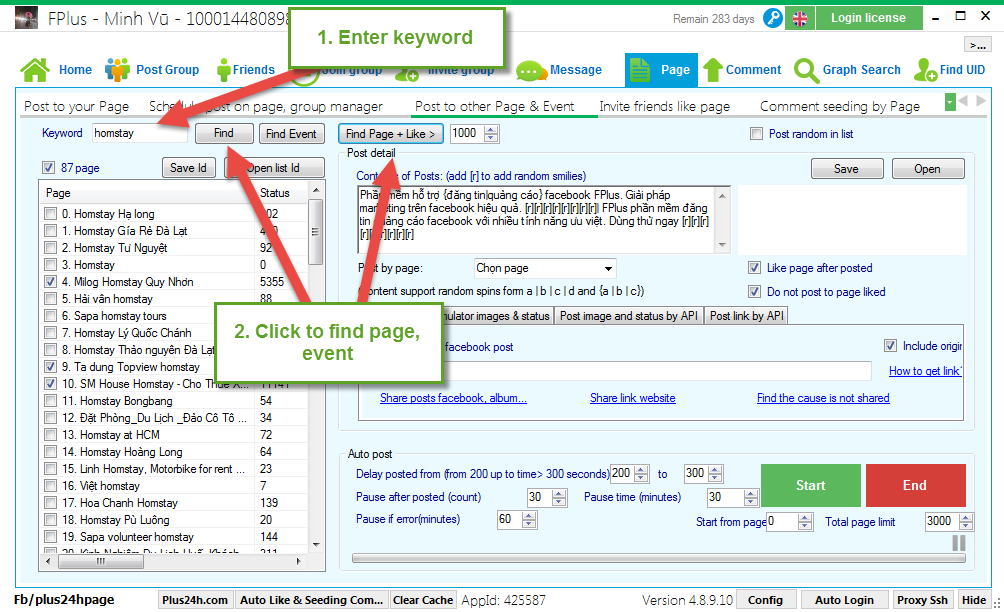This screenshot has height=612, width=1004.
Task: Switch to Post to your Page tab
Action: (76, 106)
